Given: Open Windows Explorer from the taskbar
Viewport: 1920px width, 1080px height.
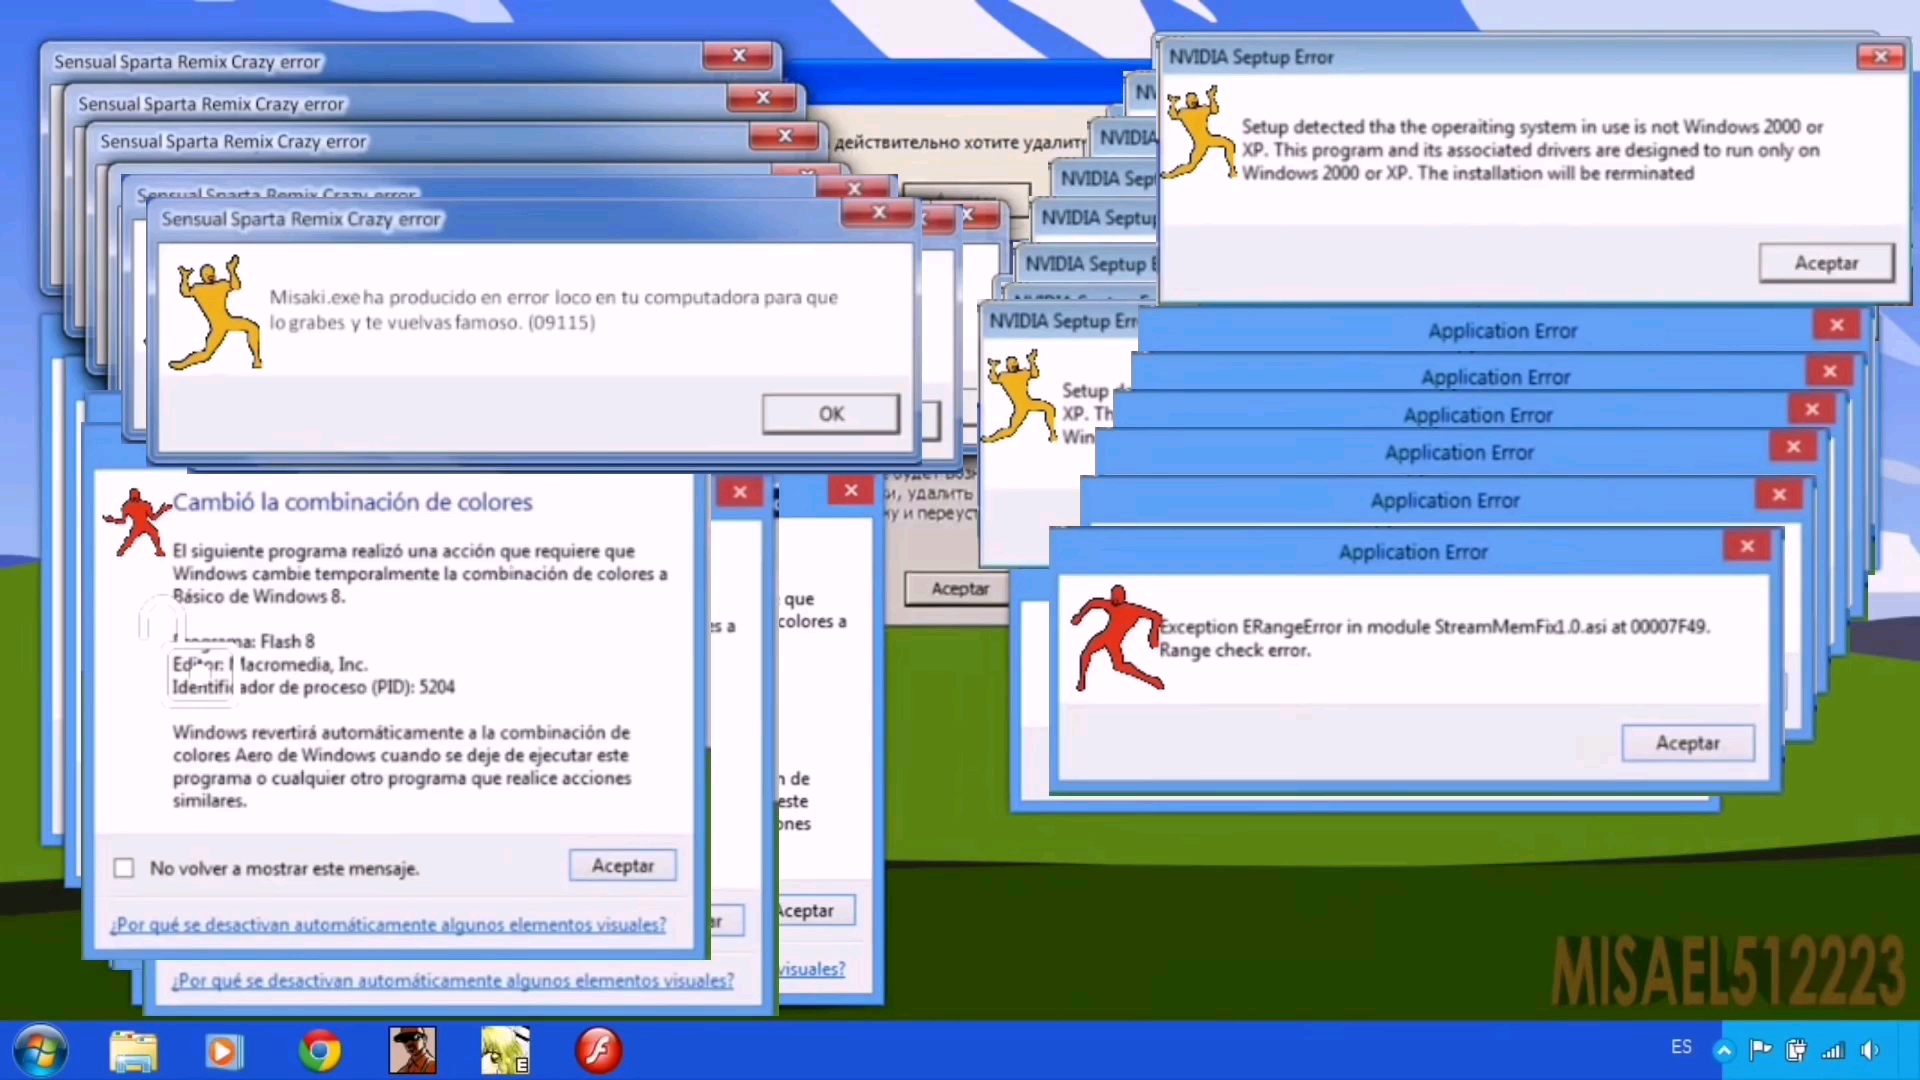Looking at the screenshot, I should click(133, 1052).
